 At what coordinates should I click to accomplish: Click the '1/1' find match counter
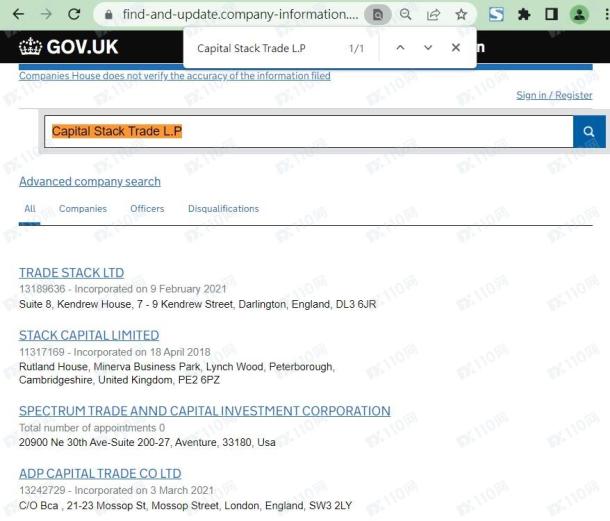356,48
